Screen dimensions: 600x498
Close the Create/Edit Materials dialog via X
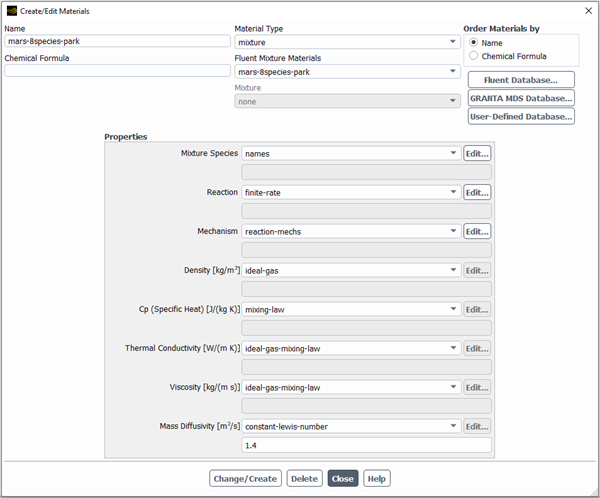[x=589, y=11]
